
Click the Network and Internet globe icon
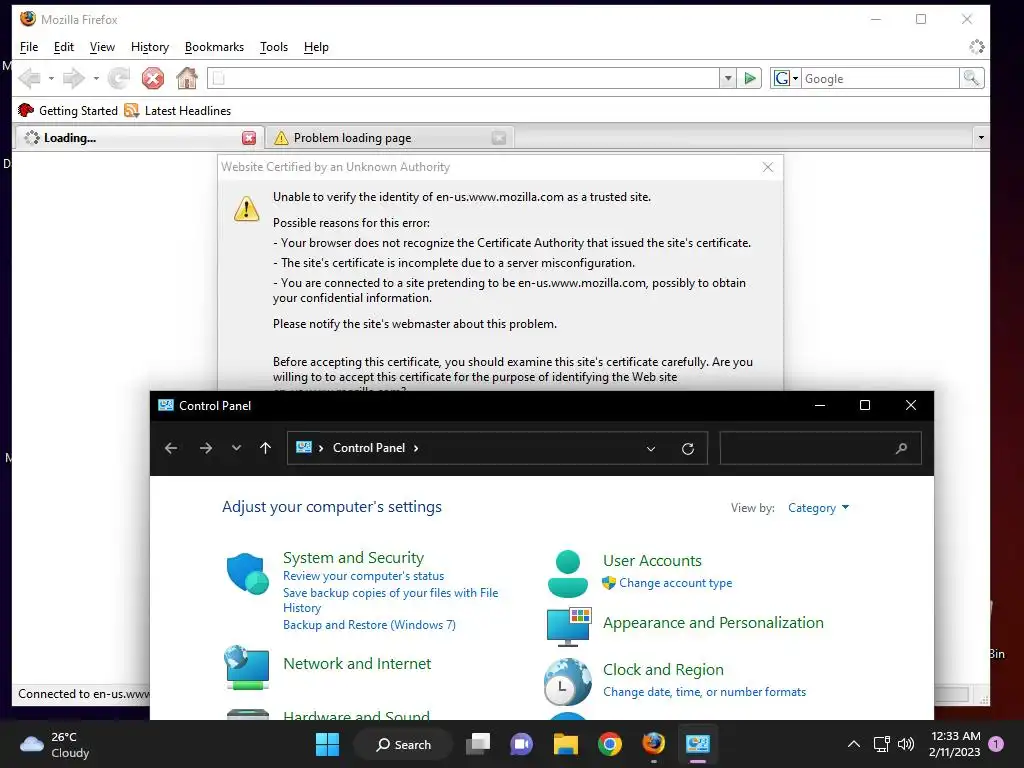(x=246, y=667)
